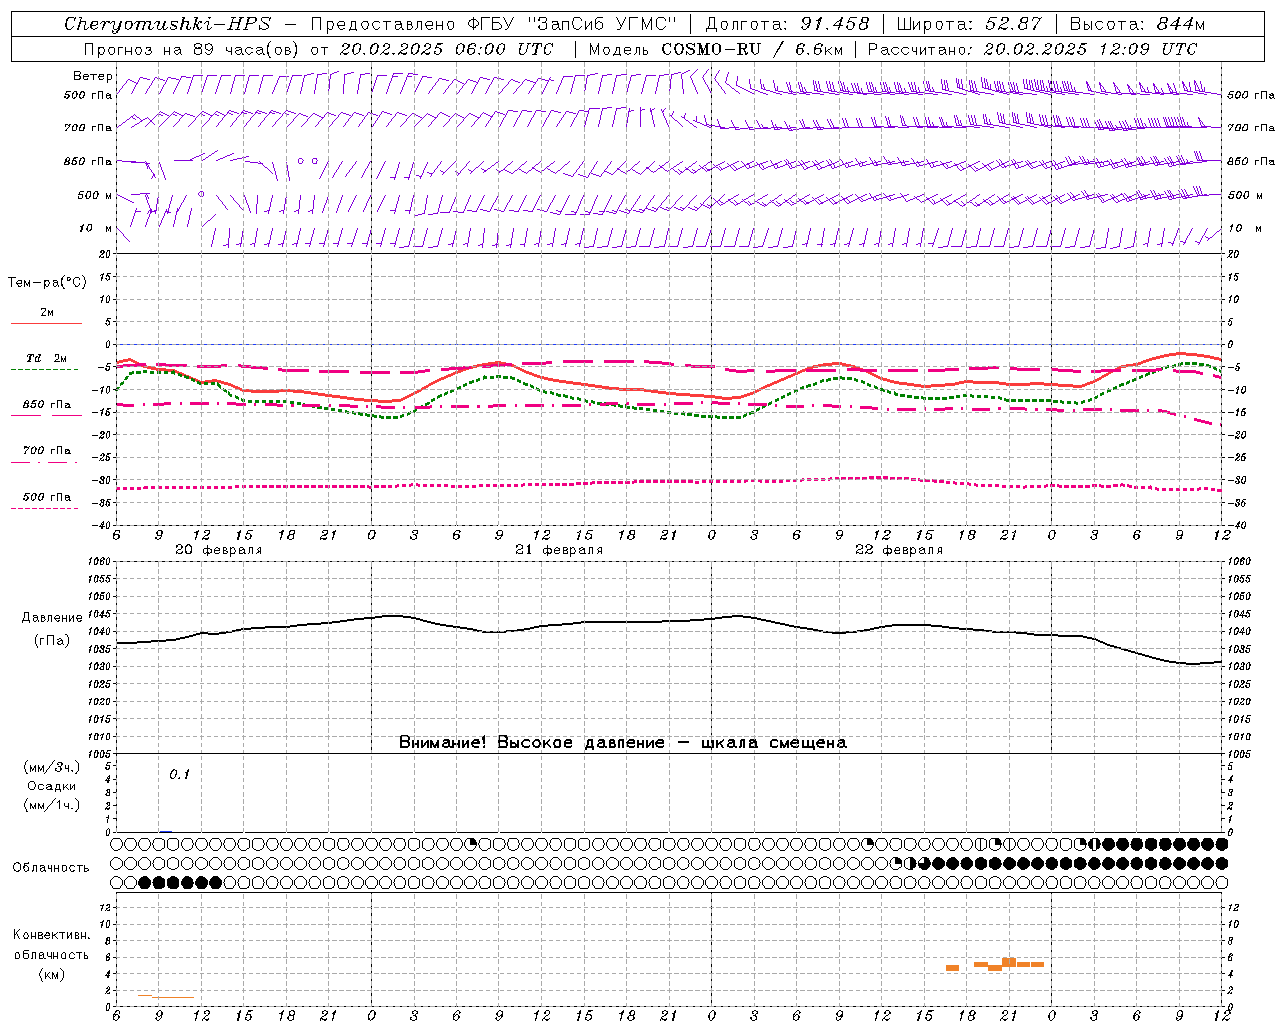Click the orange convective cloud bars
The height and width of the screenshot is (1024, 1280).
(x=995, y=964)
